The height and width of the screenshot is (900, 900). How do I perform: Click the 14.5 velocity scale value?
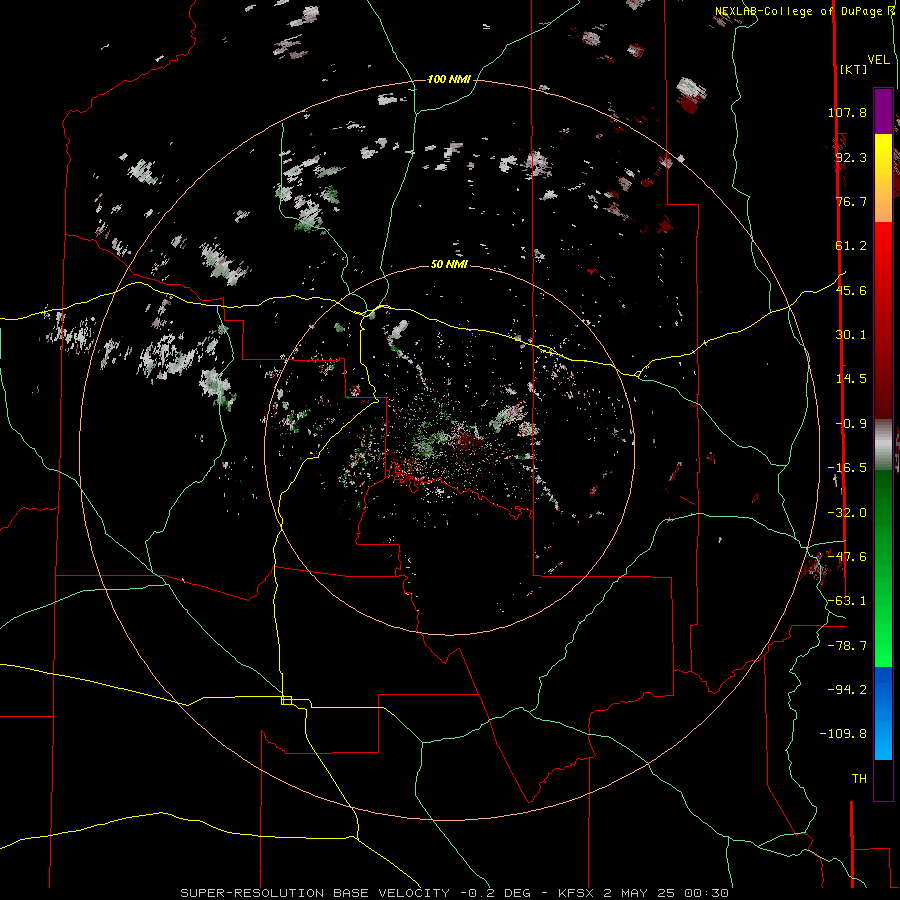coord(851,379)
